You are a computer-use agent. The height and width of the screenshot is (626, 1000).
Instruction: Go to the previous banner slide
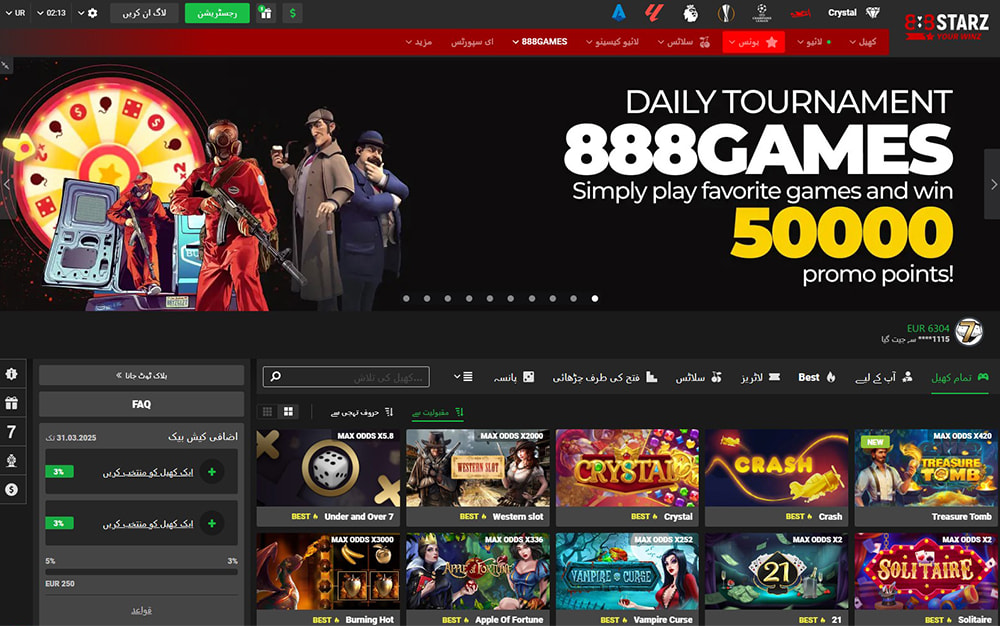[x=7, y=184]
